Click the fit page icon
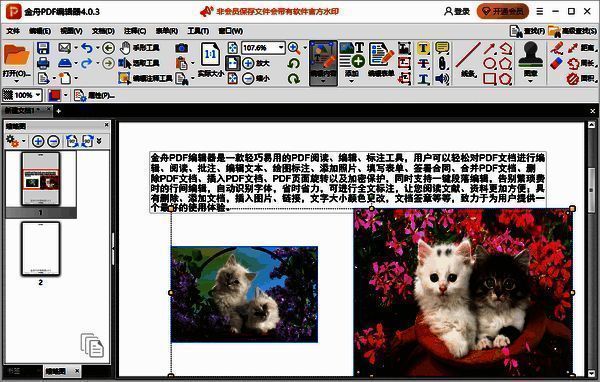The image size is (600, 382). coord(233,48)
